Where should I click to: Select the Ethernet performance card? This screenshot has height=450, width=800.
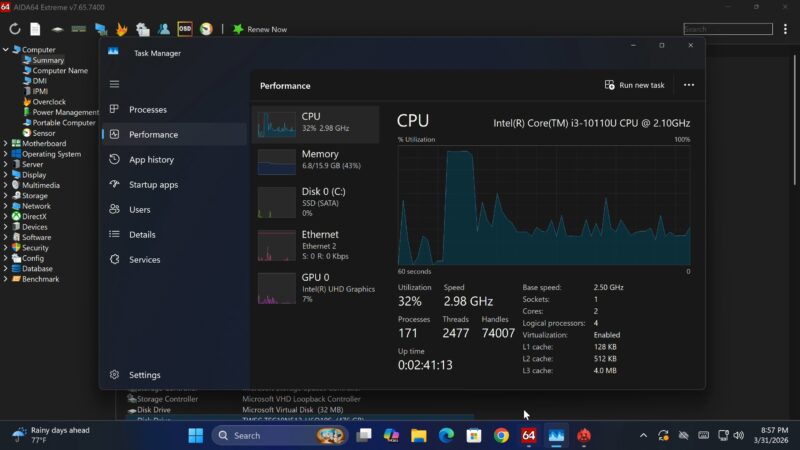(316, 245)
